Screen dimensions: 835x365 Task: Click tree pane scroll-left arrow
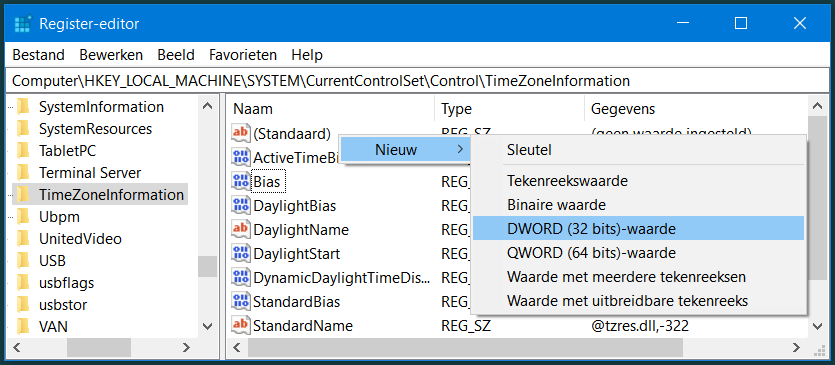click(x=17, y=347)
